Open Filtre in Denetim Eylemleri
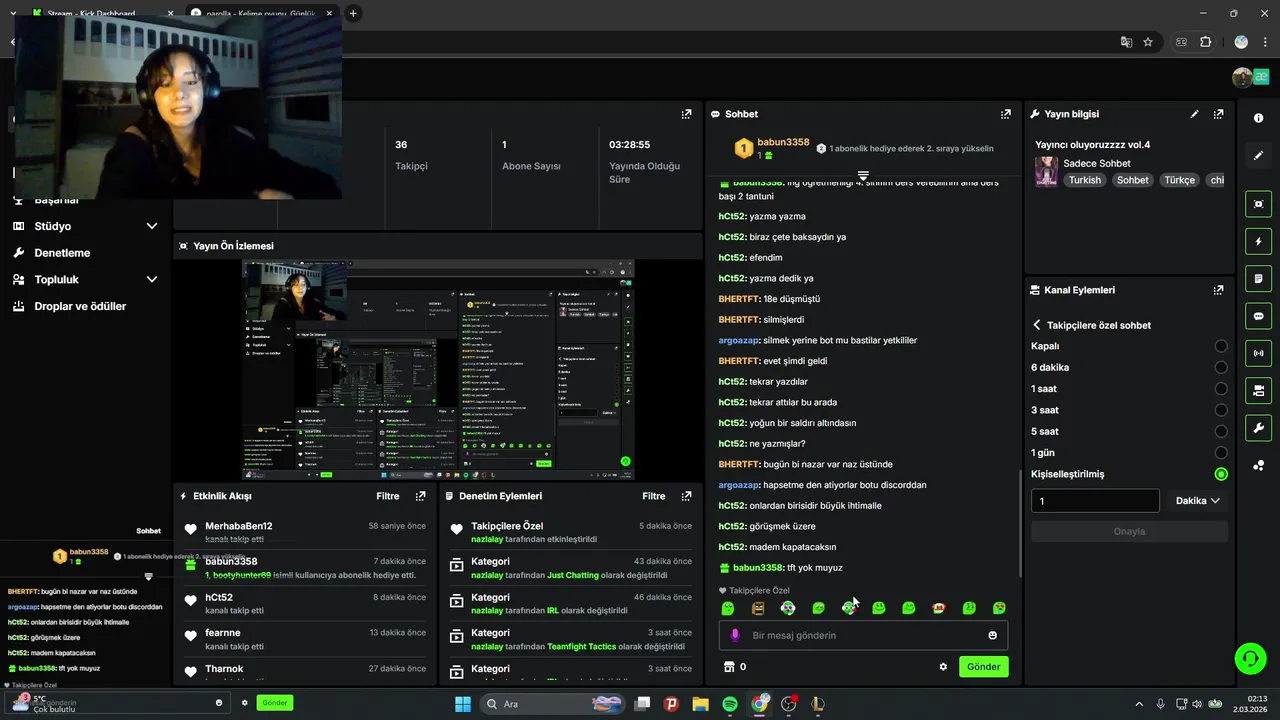The width and height of the screenshot is (1280, 720). 654,496
